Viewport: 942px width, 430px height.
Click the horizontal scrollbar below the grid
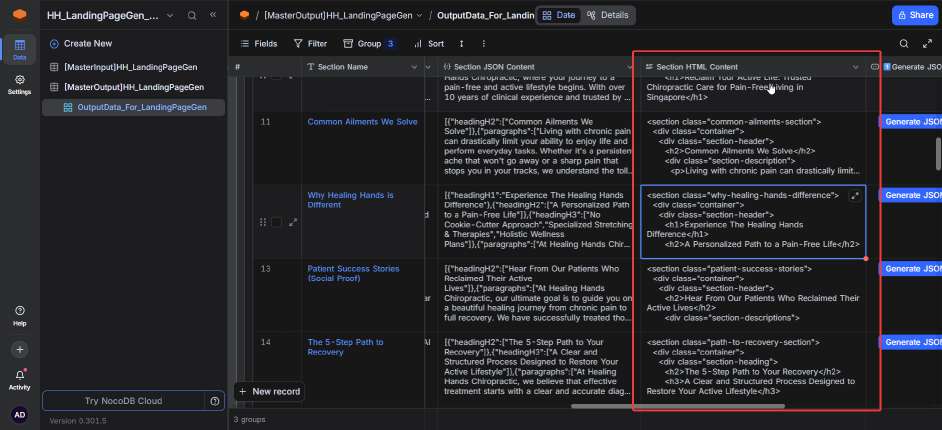(678, 406)
